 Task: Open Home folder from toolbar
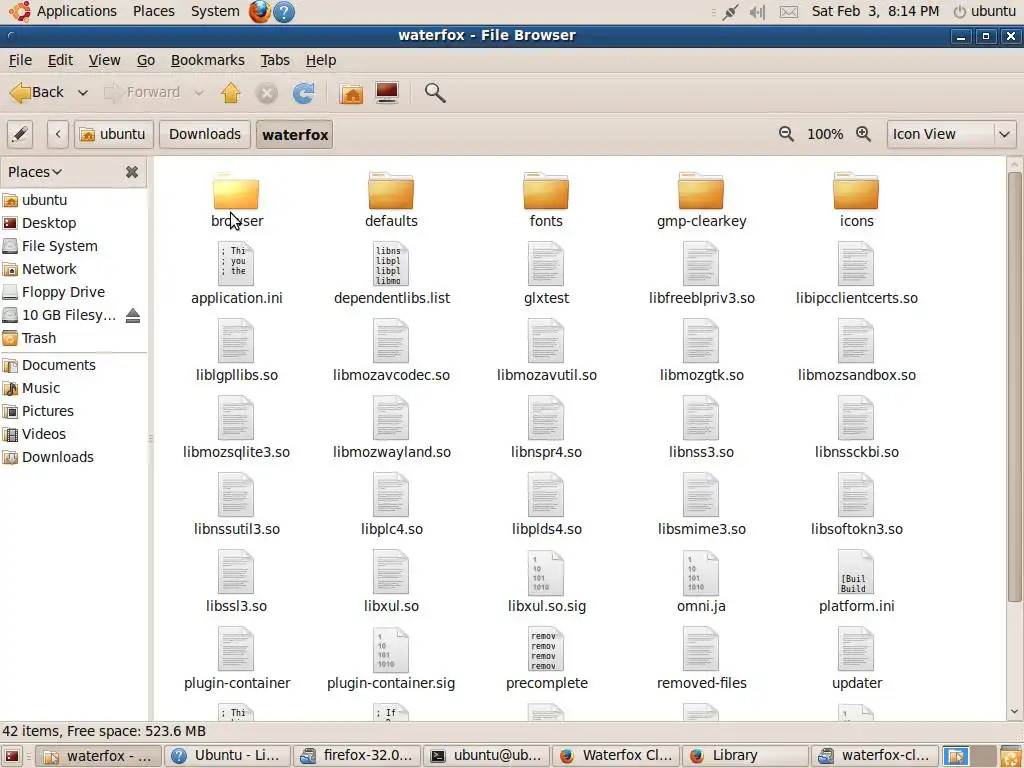(x=351, y=93)
